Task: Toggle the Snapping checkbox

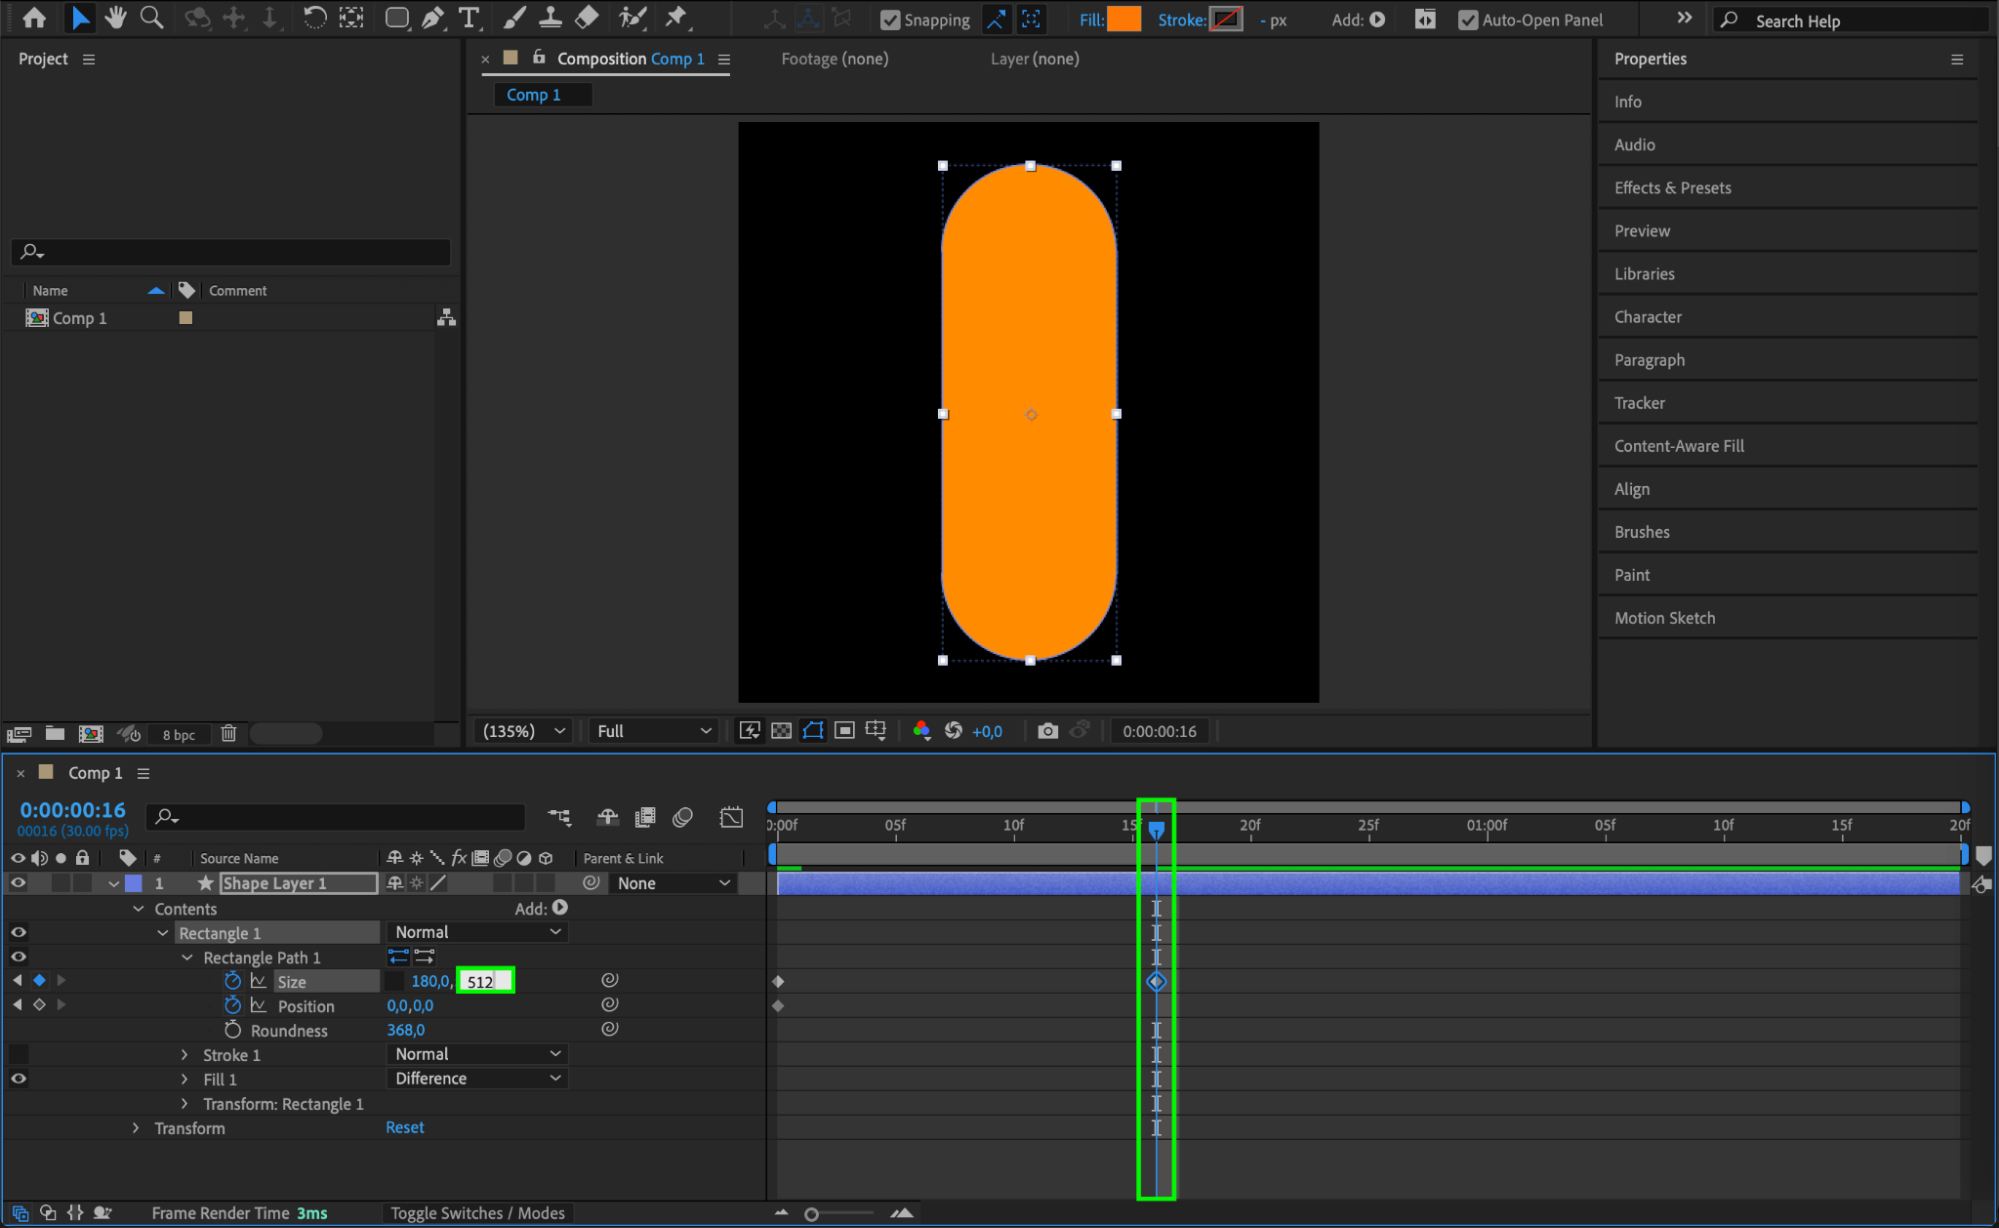Action: (889, 20)
